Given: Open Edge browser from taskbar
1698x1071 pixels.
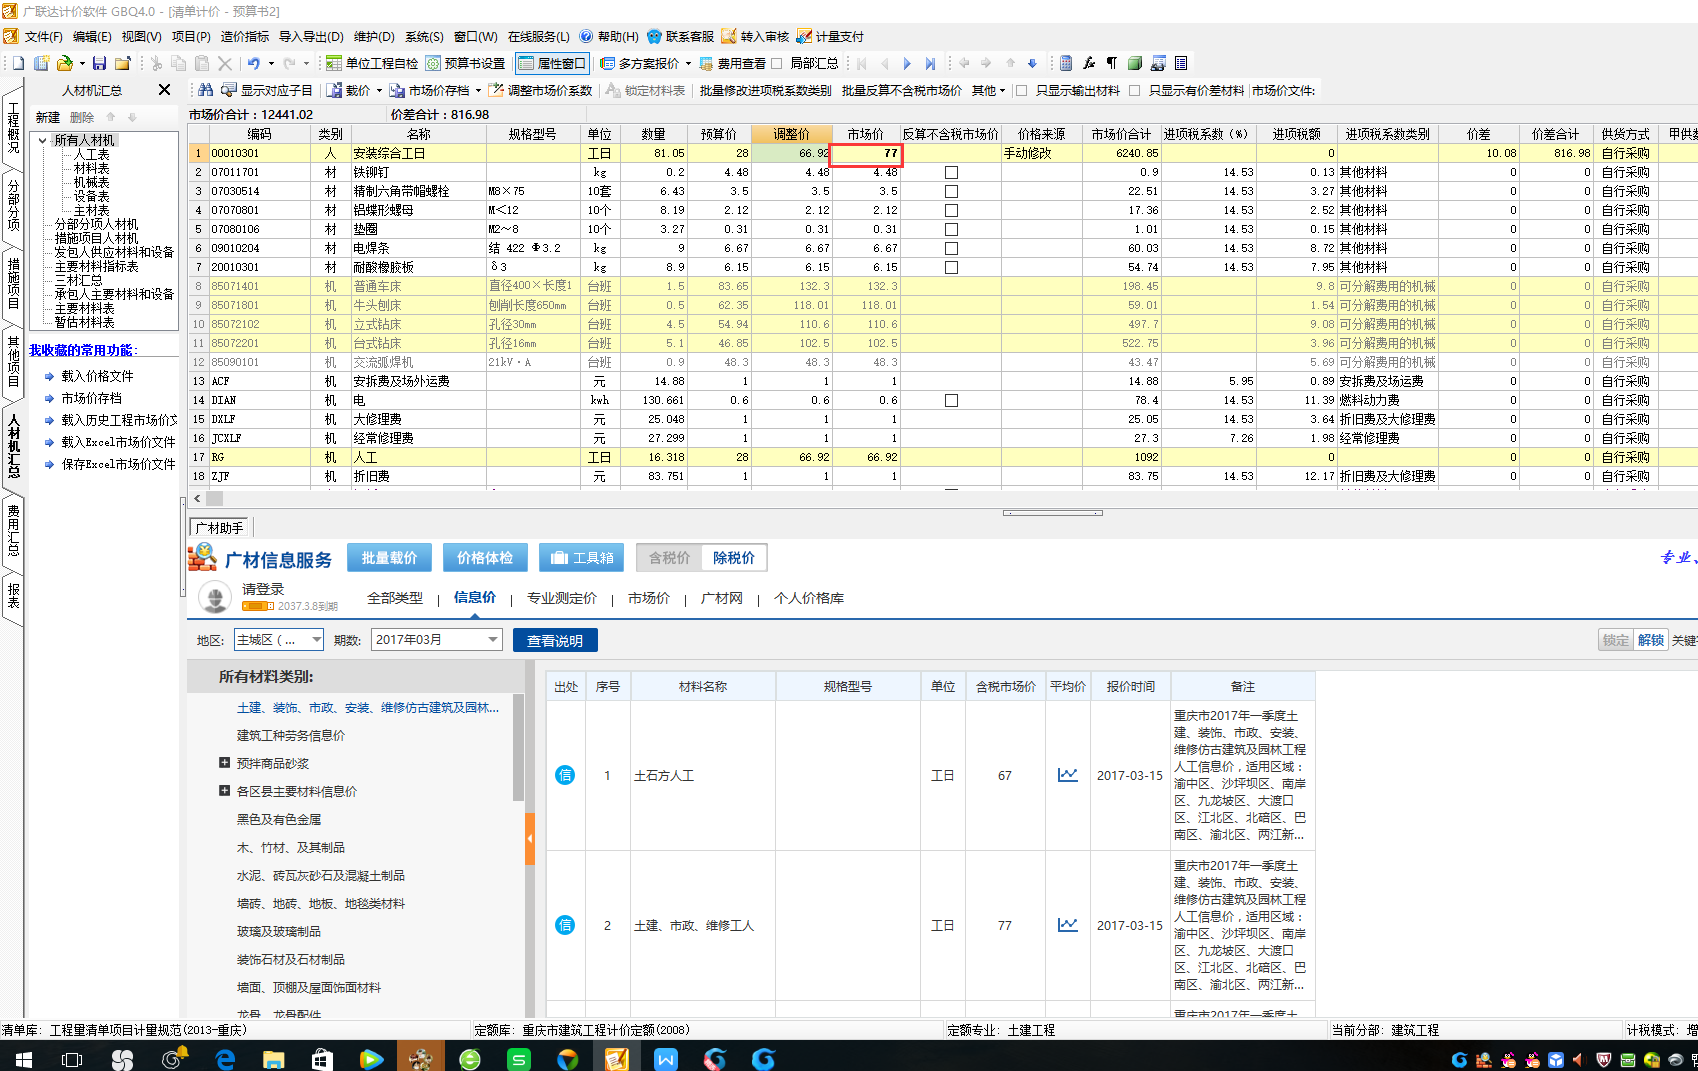Looking at the screenshot, I should coord(224,1058).
